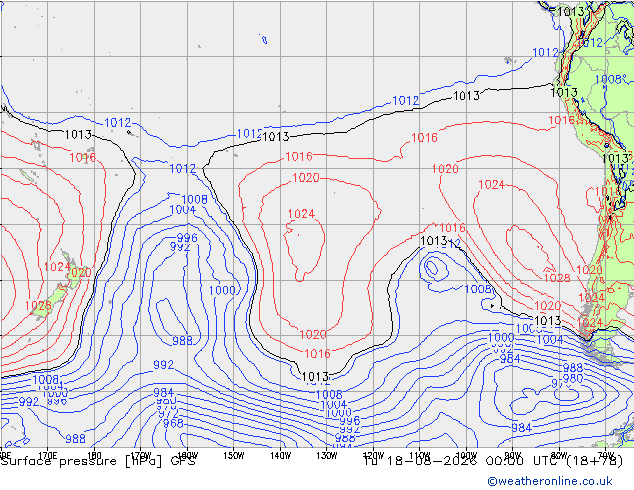Screen dimensions: 634x490
Task: Click the blue 996 label above 992
Action: click(x=187, y=238)
